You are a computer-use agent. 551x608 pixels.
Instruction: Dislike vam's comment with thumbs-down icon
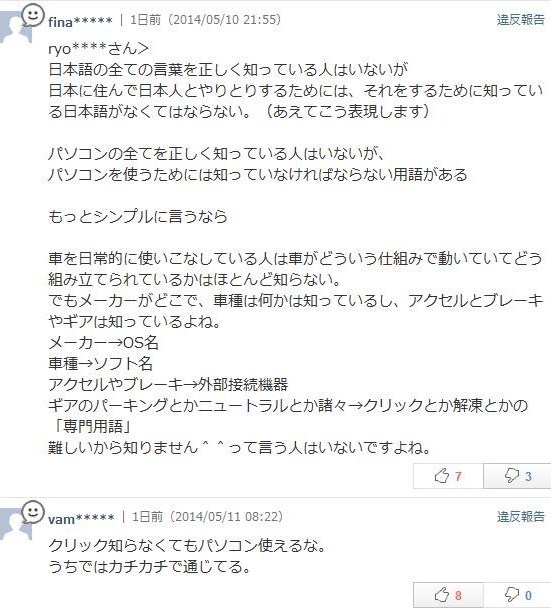click(512, 595)
